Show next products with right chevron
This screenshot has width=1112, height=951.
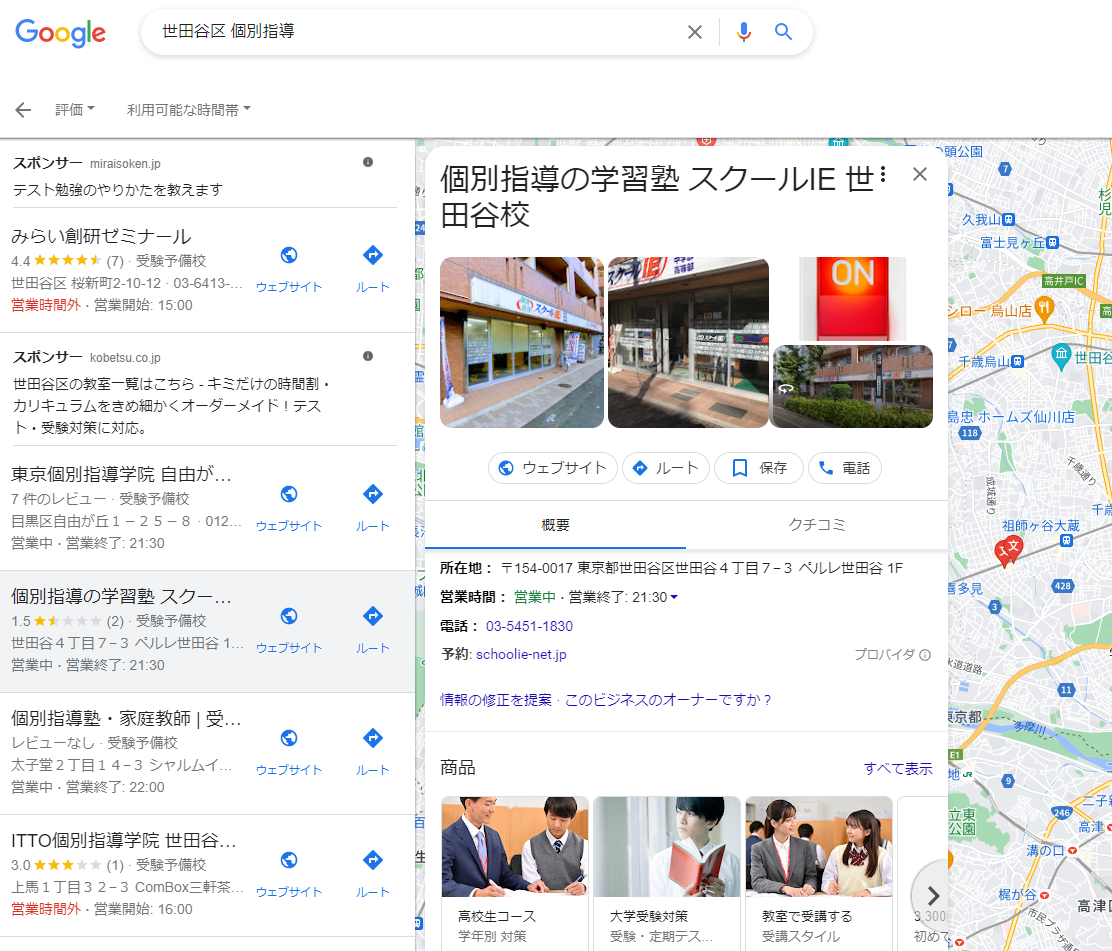tap(932, 895)
